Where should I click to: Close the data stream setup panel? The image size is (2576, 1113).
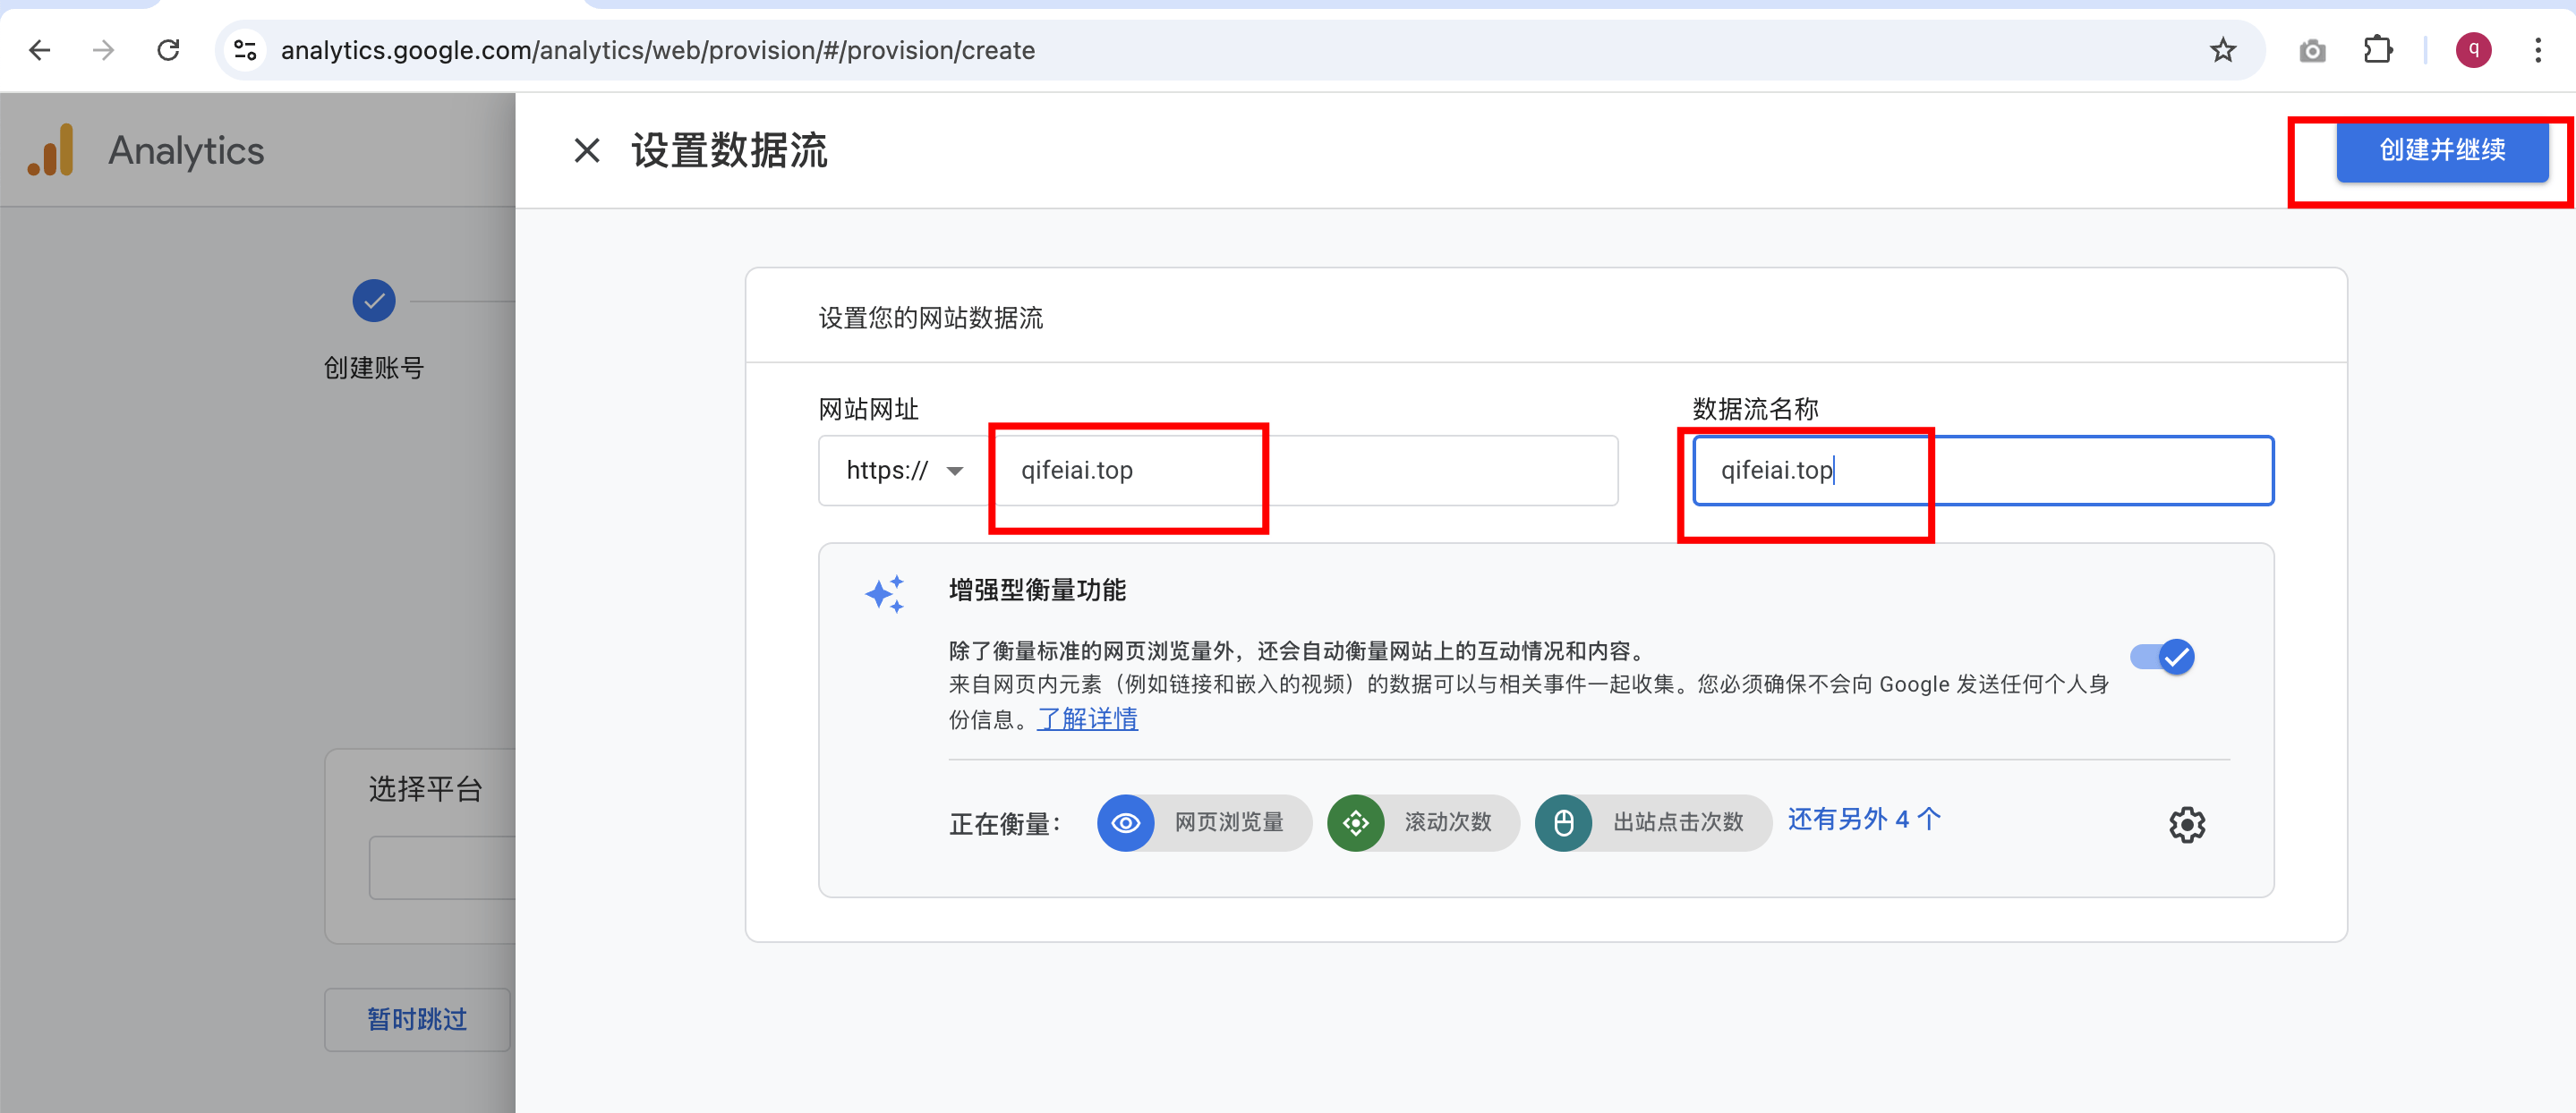(587, 151)
